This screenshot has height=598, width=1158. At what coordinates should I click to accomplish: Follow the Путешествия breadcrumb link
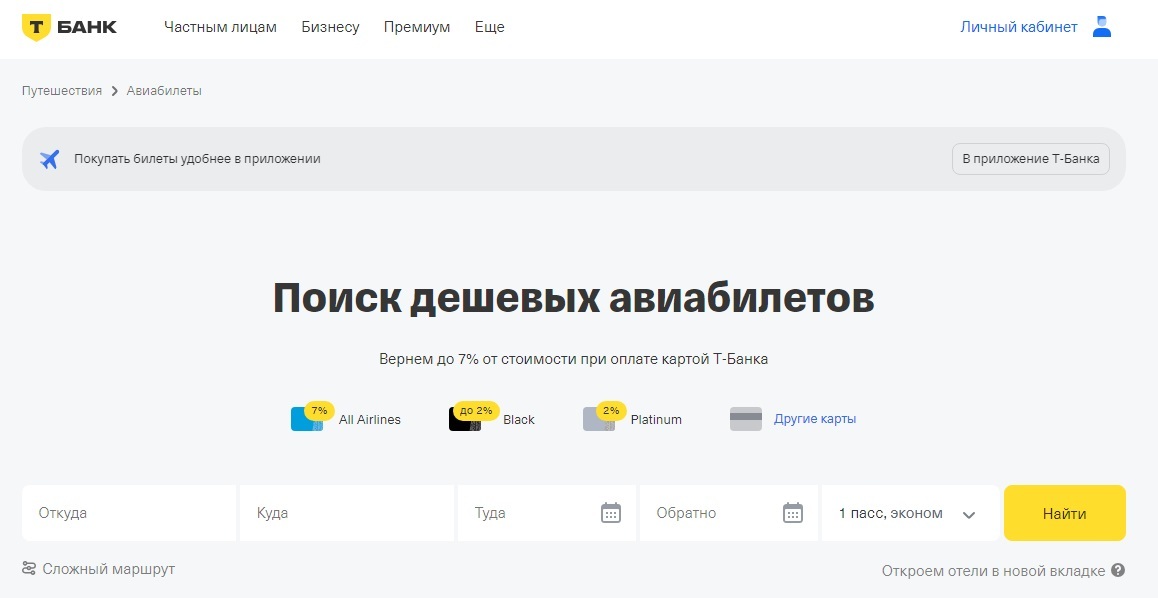pos(62,91)
